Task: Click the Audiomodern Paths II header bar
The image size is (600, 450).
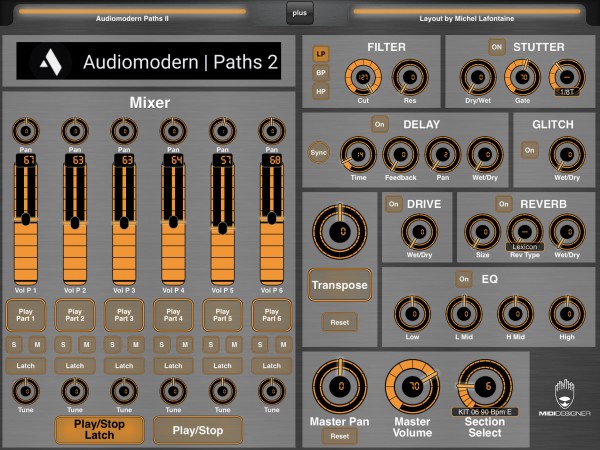Action: pyautogui.click(x=132, y=14)
